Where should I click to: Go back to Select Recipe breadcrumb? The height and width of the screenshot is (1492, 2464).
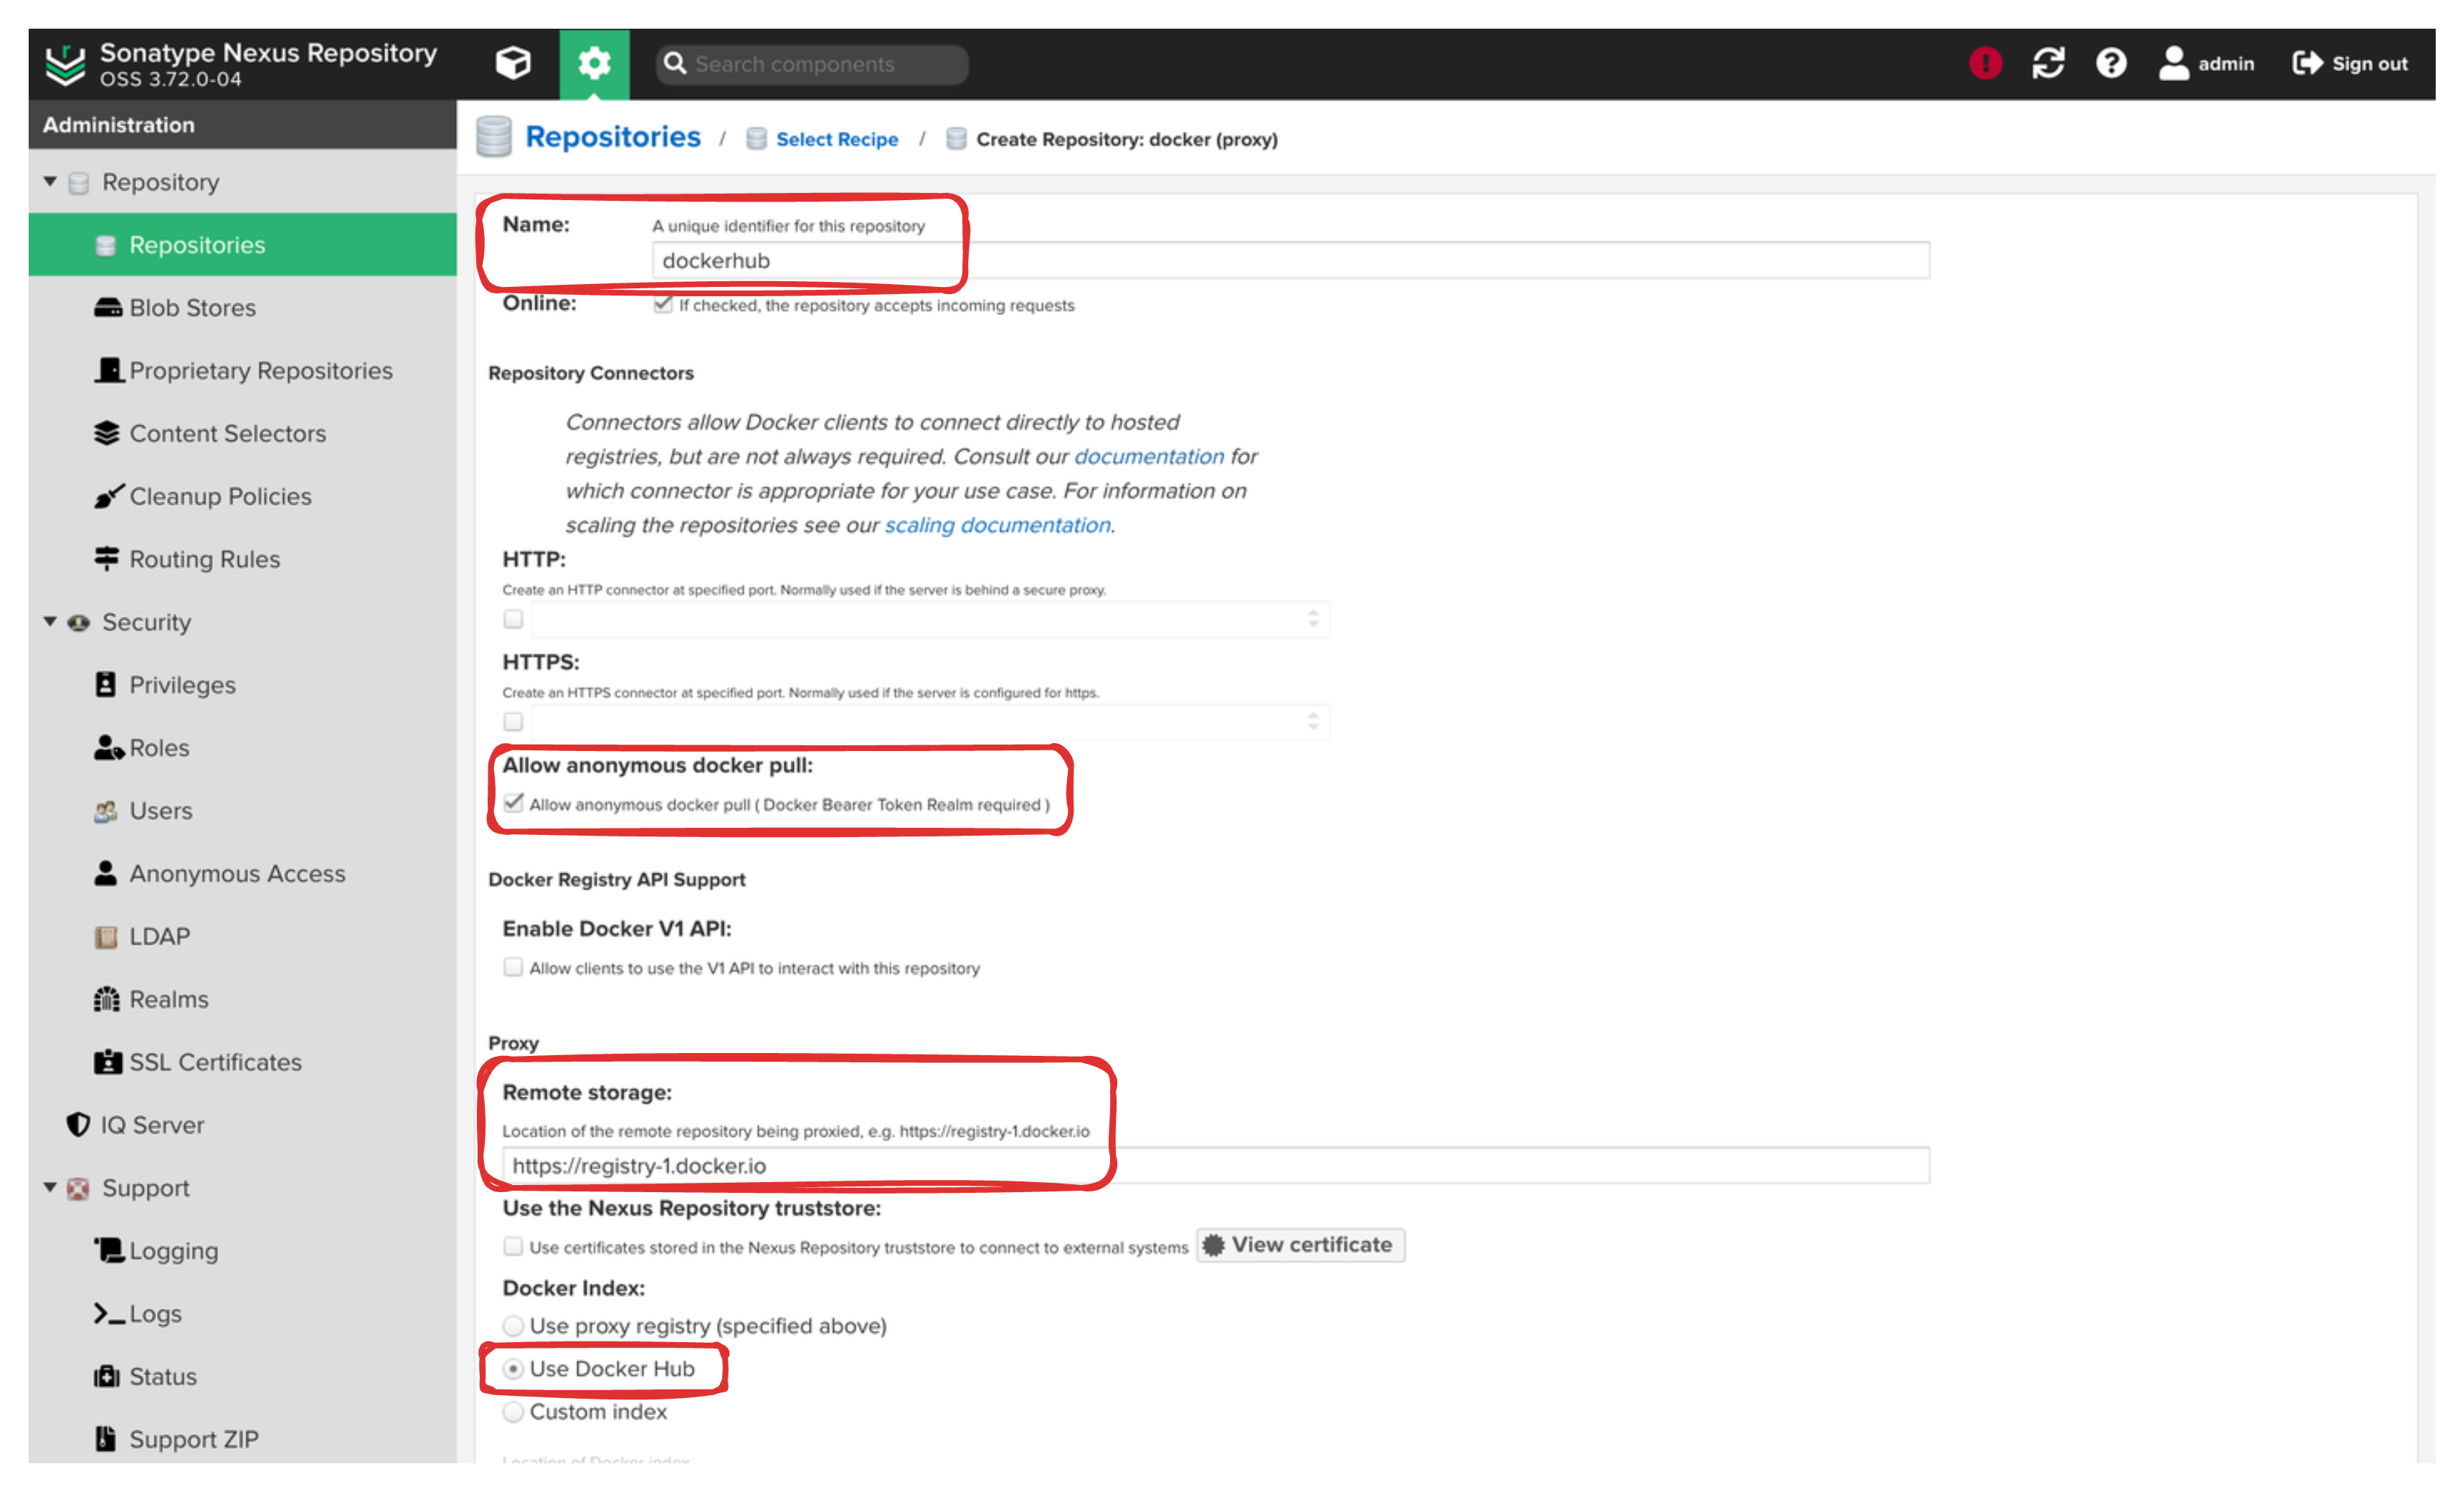pos(837,140)
